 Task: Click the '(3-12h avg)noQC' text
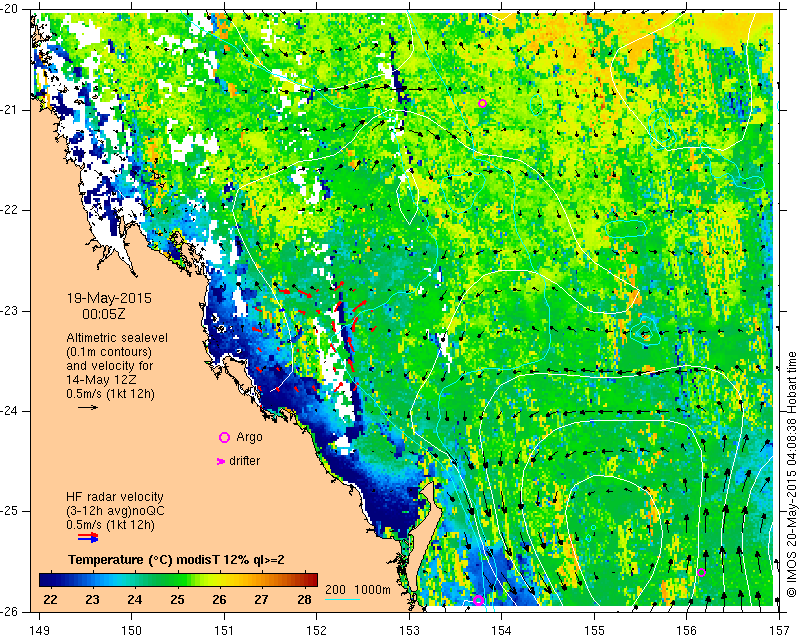(x=115, y=511)
